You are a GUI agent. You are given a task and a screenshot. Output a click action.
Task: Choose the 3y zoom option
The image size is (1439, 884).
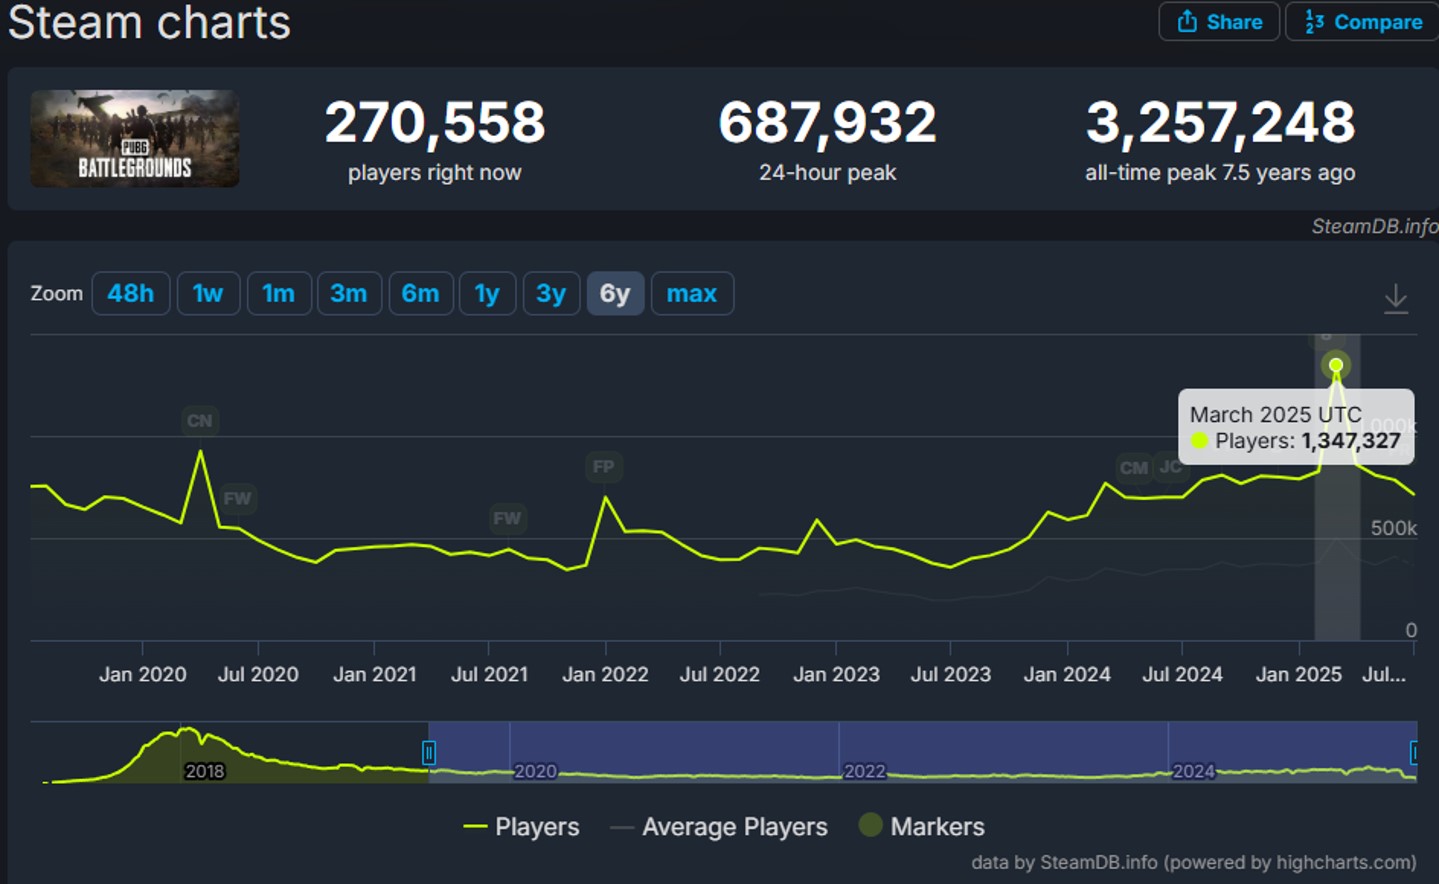(x=551, y=294)
